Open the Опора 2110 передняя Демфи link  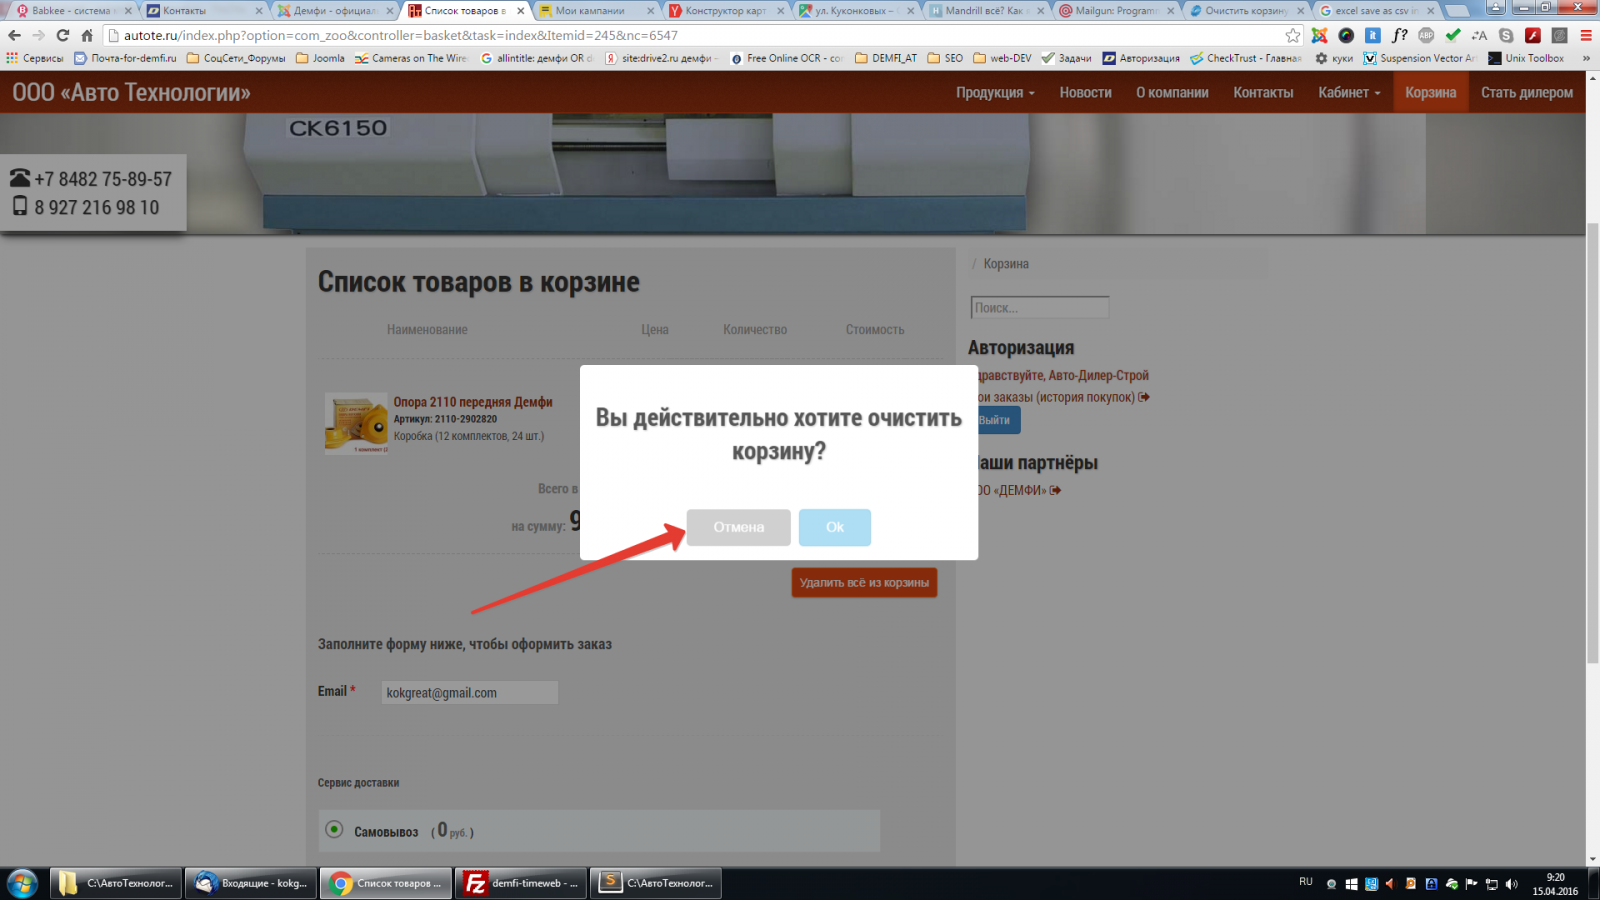(472, 402)
